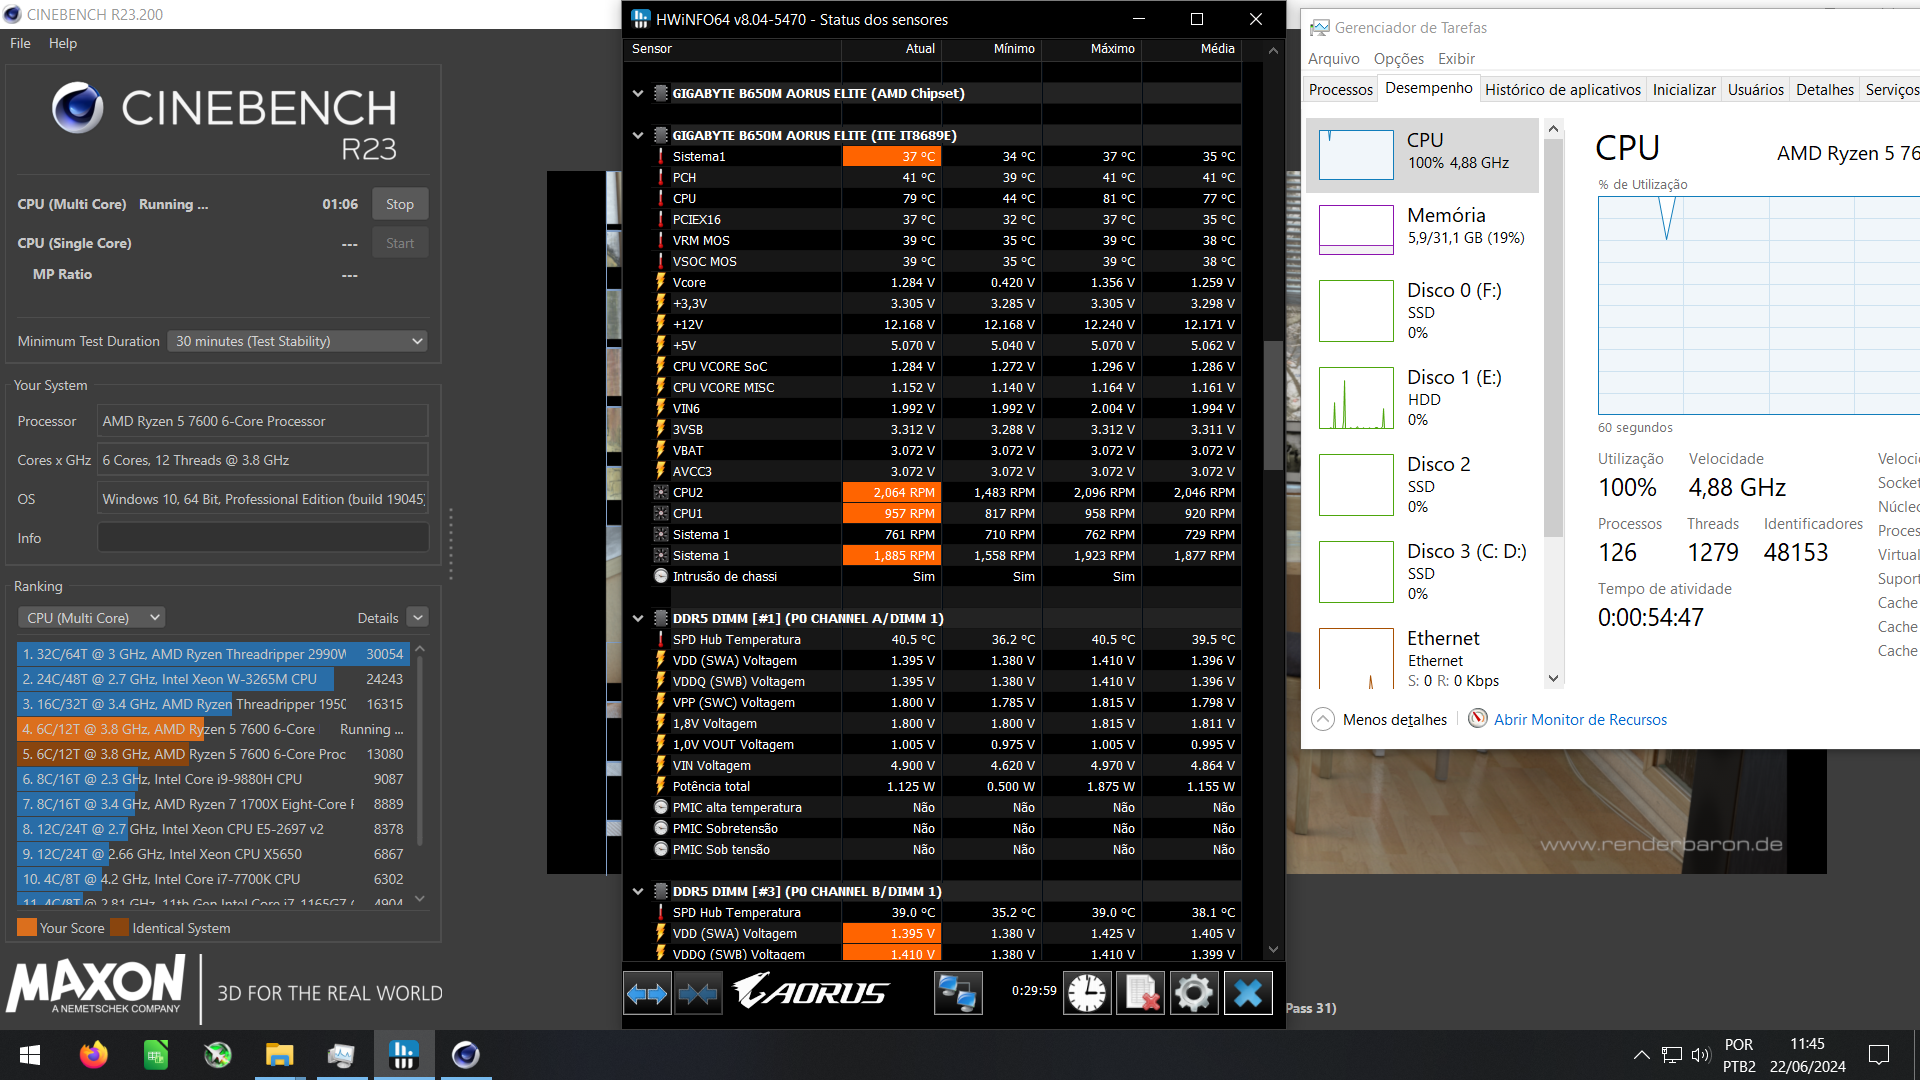The height and width of the screenshot is (1080, 1920).
Task: Click the Monitor de Recursos icon
Action: tap(1477, 719)
